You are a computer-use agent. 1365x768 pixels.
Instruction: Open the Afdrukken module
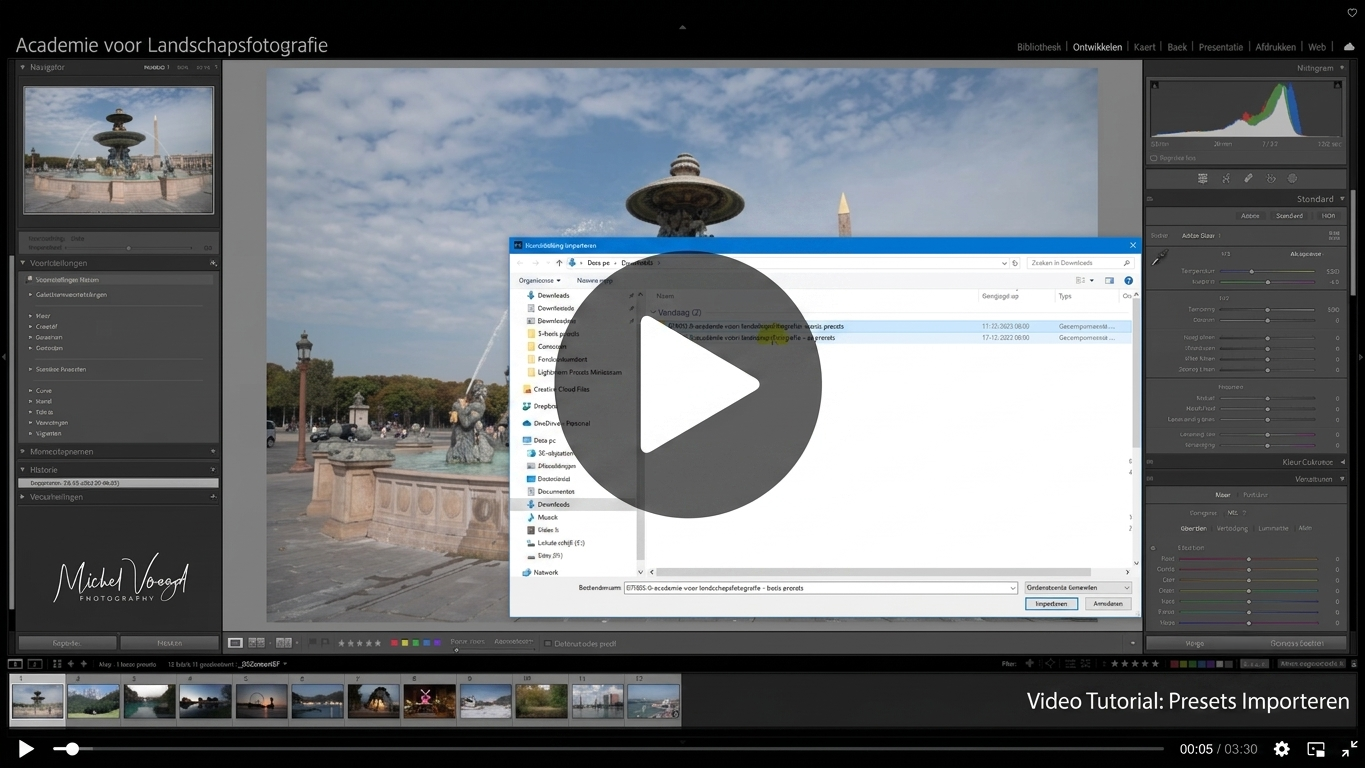click(x=1276, y=47)
